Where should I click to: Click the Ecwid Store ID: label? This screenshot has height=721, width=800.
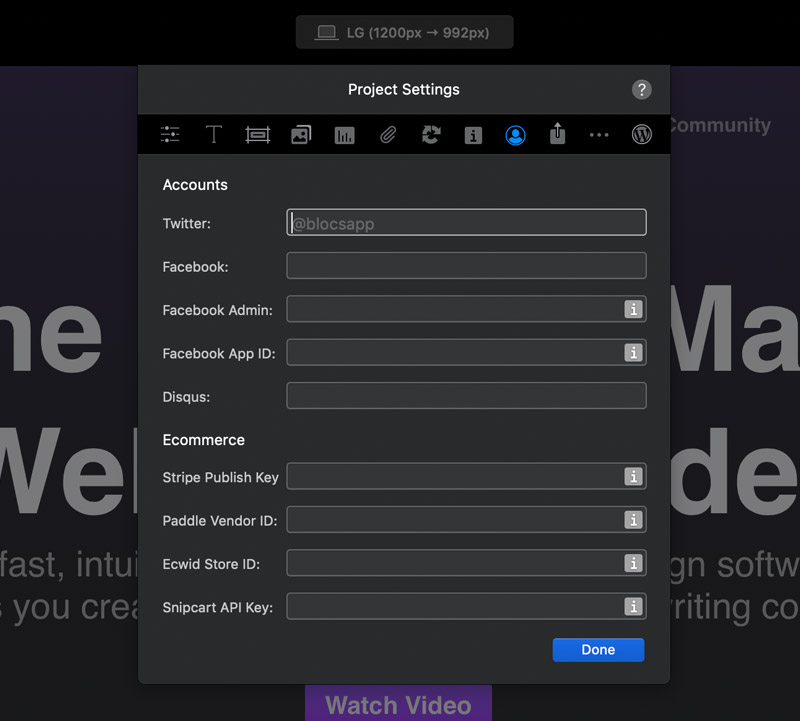(x=211, y=564)
